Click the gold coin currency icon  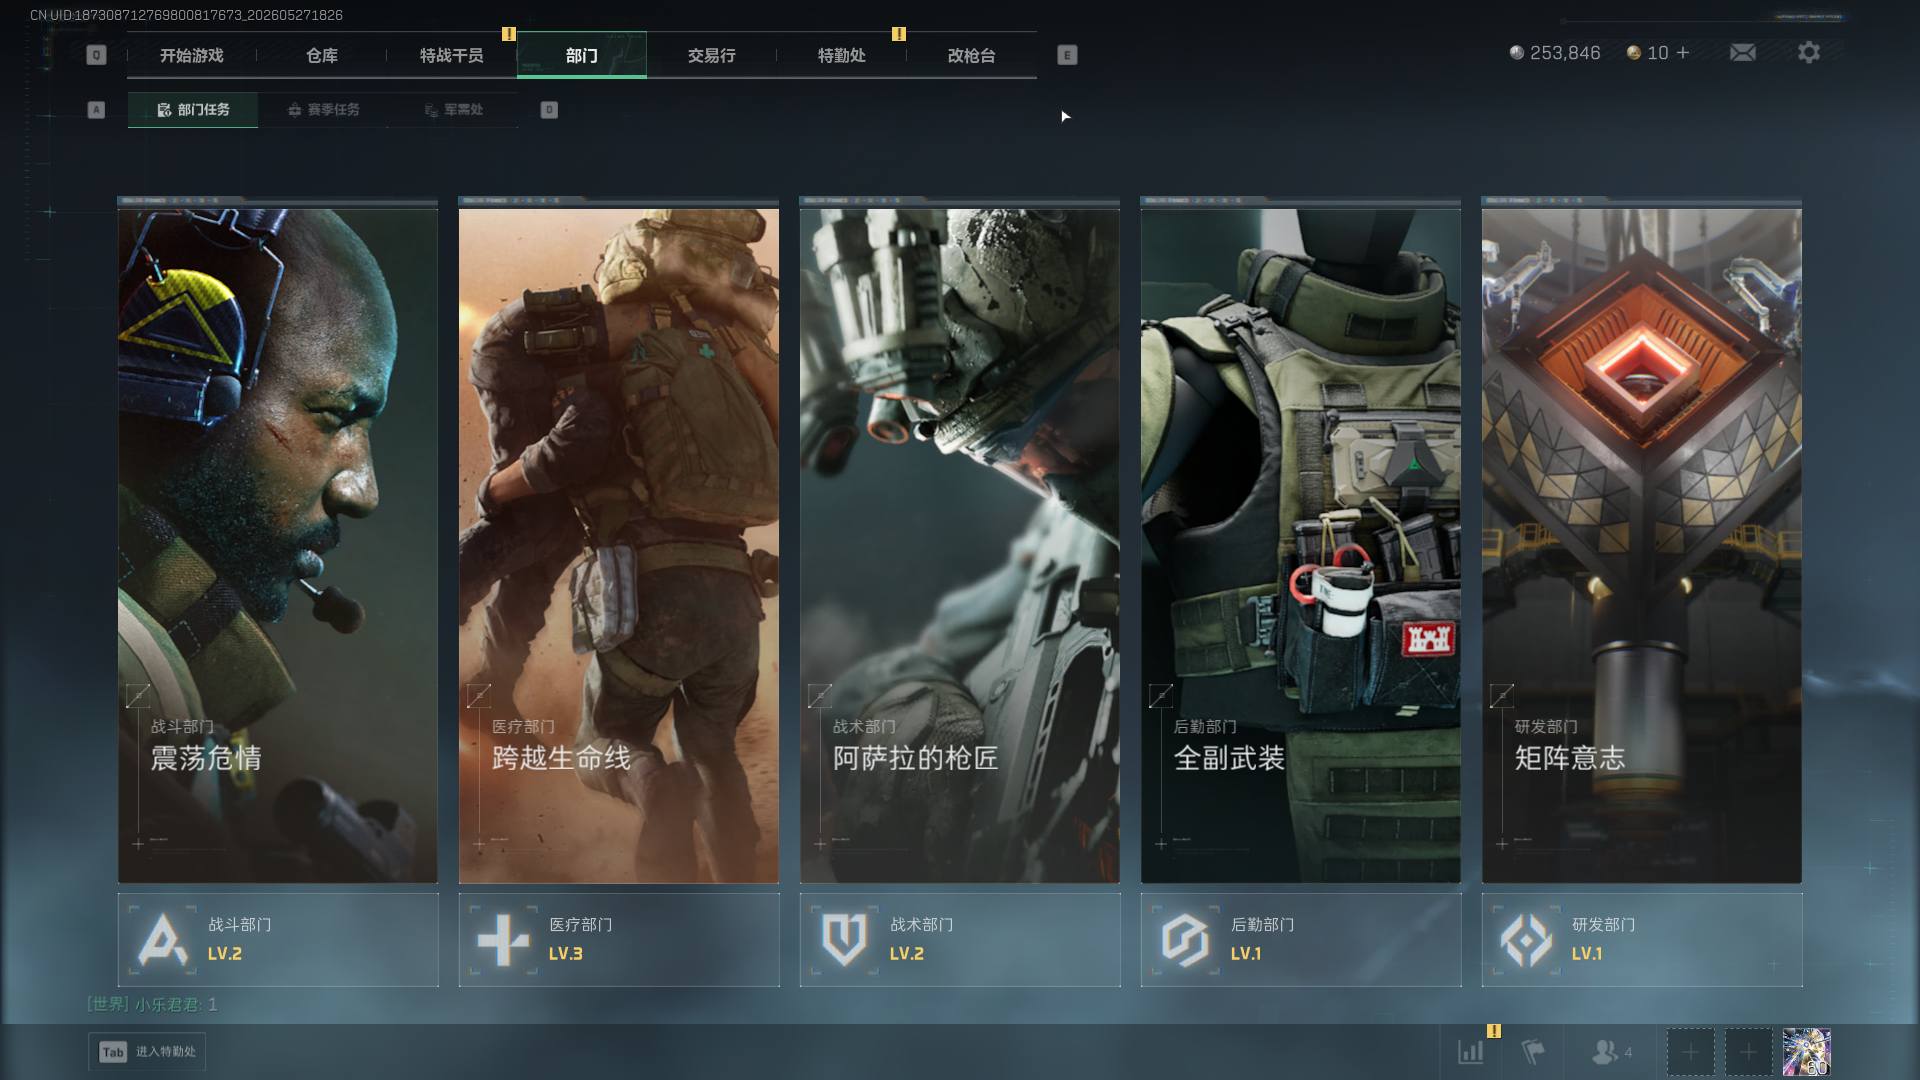click(x=1634, y=53)
